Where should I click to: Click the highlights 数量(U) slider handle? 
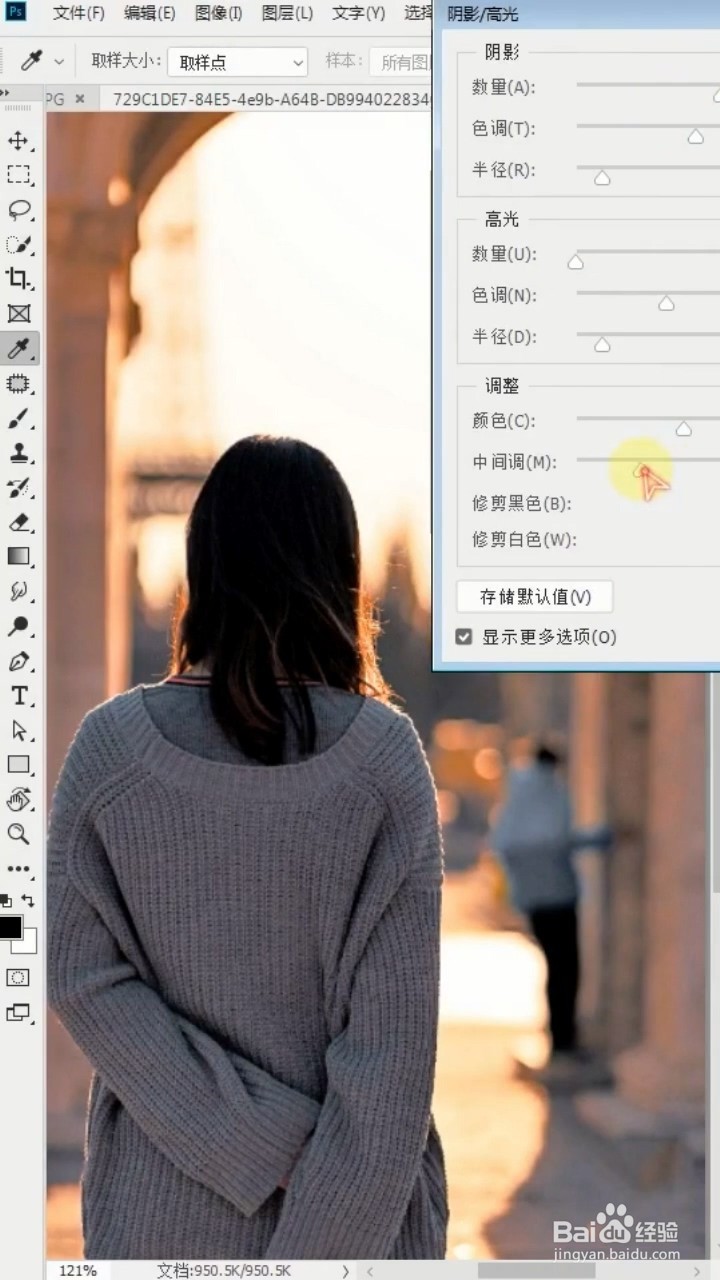click(x=575, y=262)
